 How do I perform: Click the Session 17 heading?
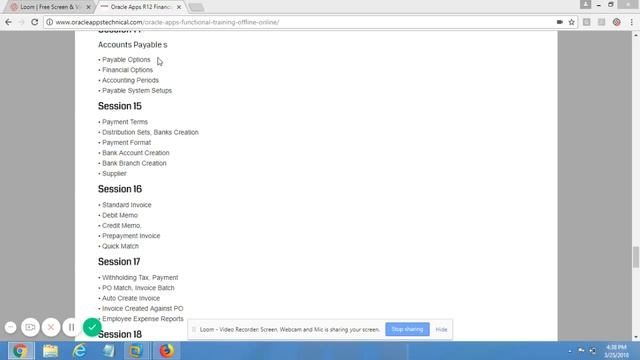point(119,262)
